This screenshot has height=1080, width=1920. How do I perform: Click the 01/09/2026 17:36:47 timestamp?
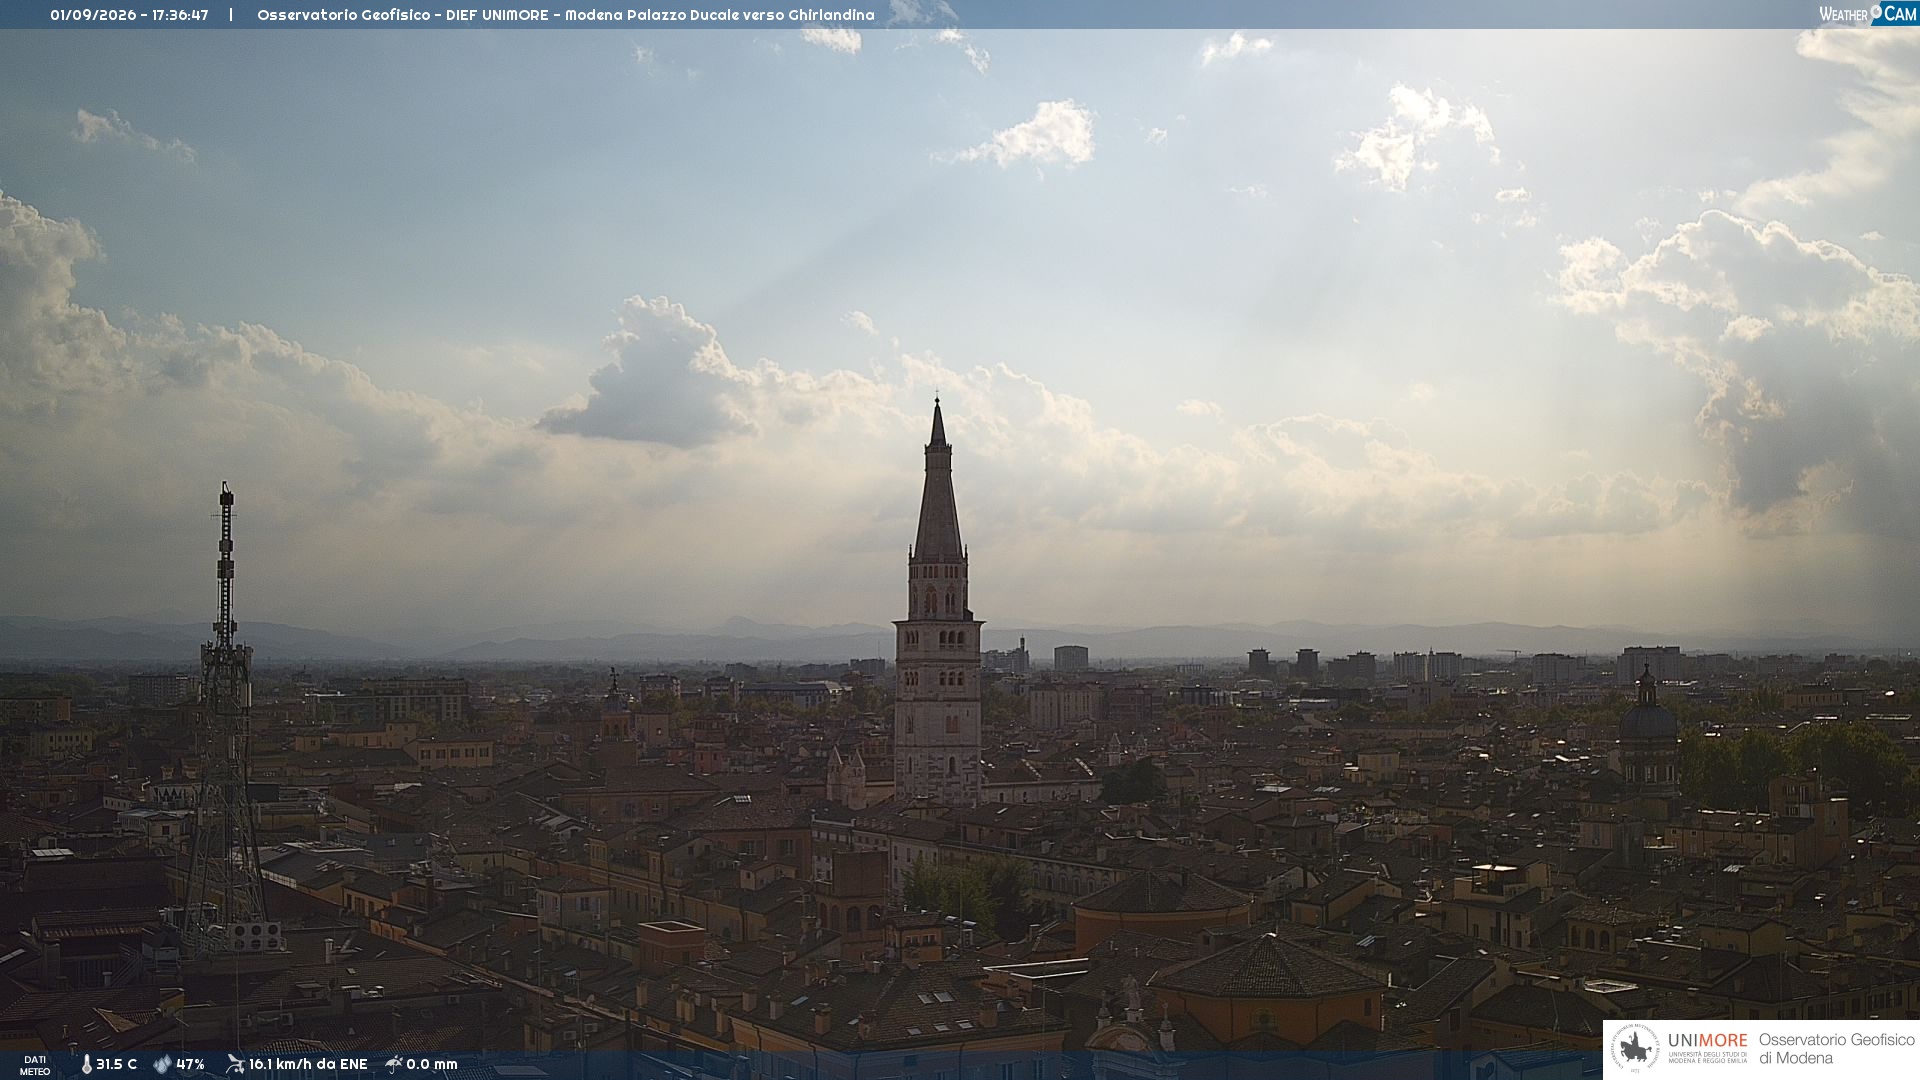(129, 15)
